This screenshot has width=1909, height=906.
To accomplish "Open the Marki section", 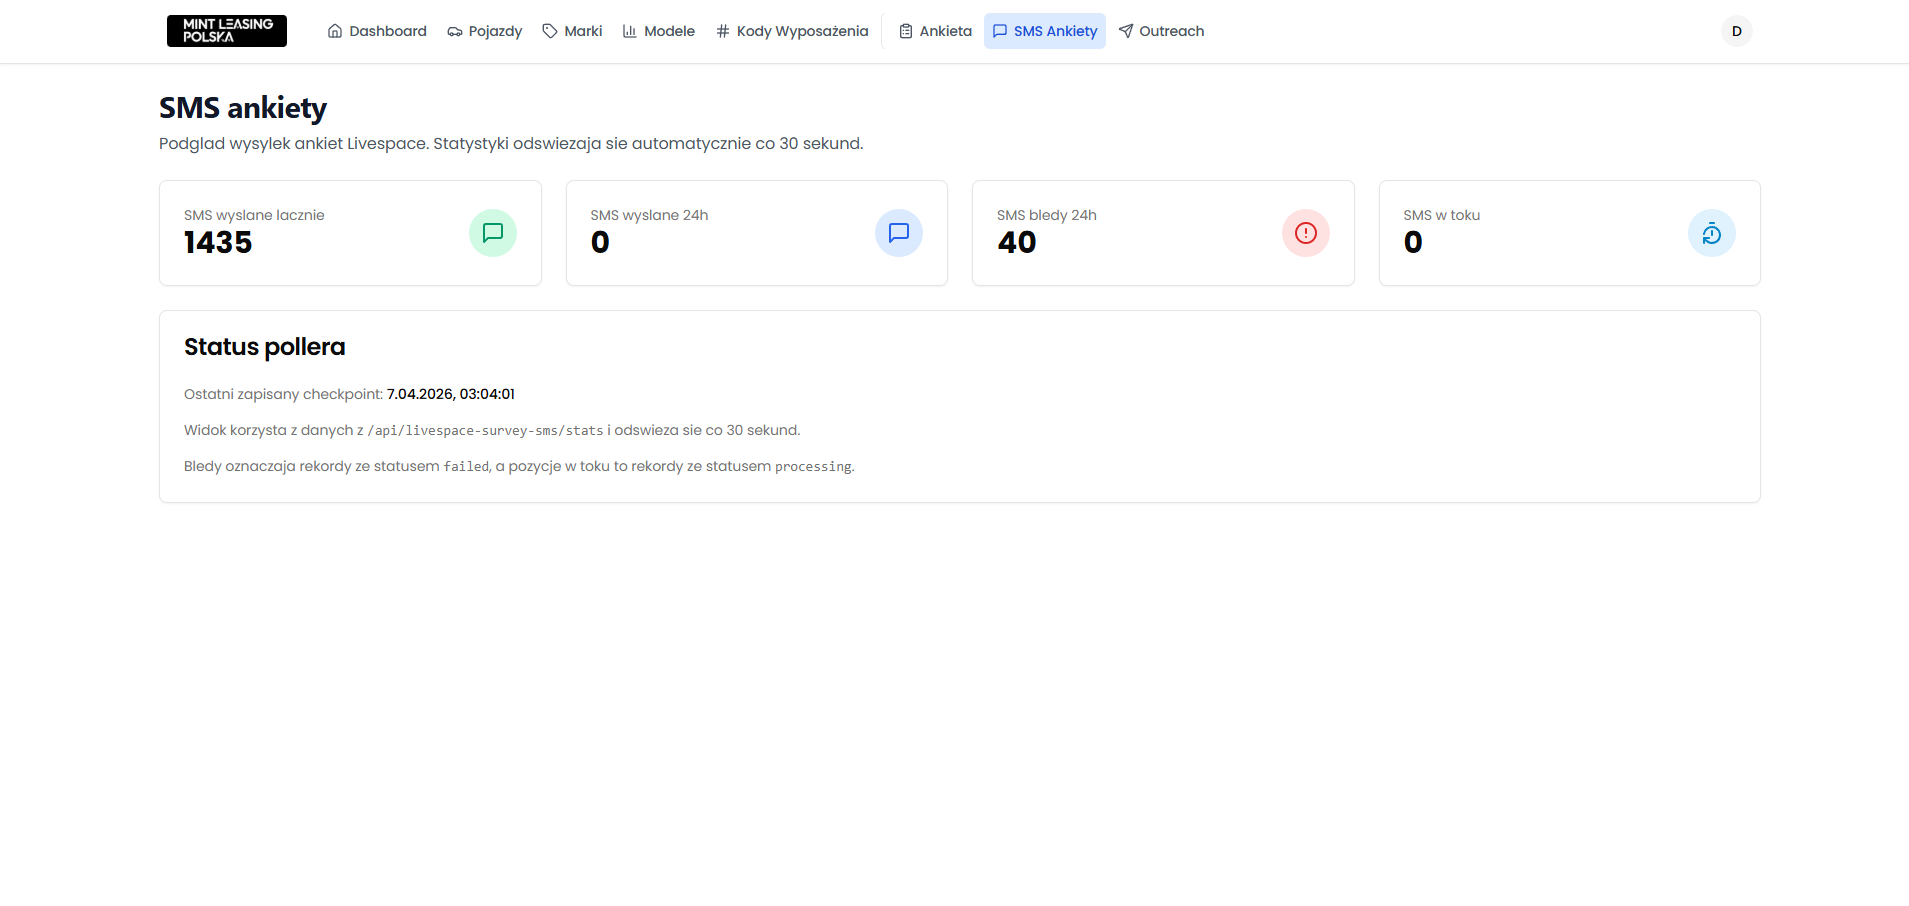I will coord(572,31).
